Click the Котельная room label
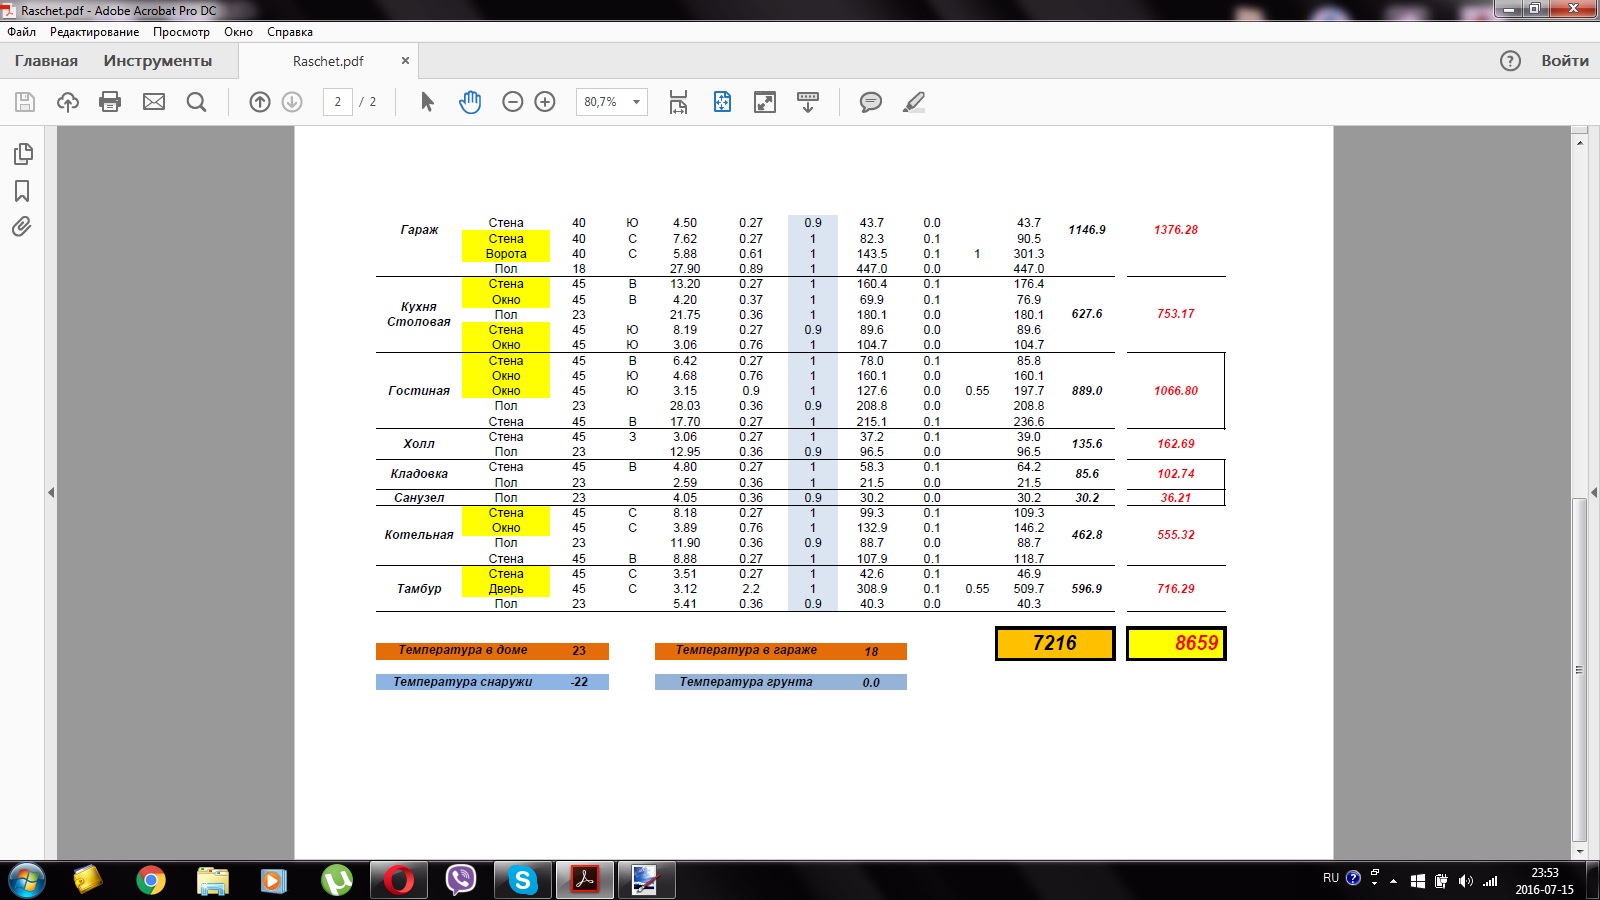This screenshot has height=900, width=1600. [419, 535]
